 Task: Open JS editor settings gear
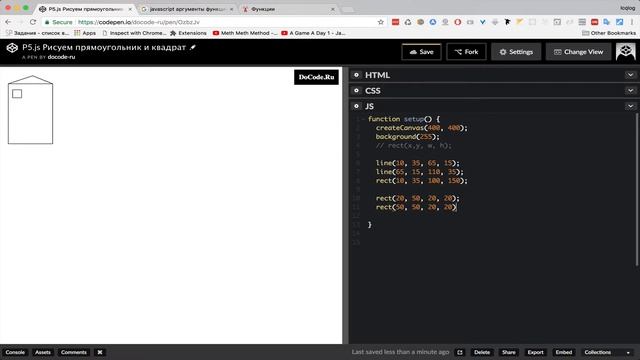[x=356, y=106]
